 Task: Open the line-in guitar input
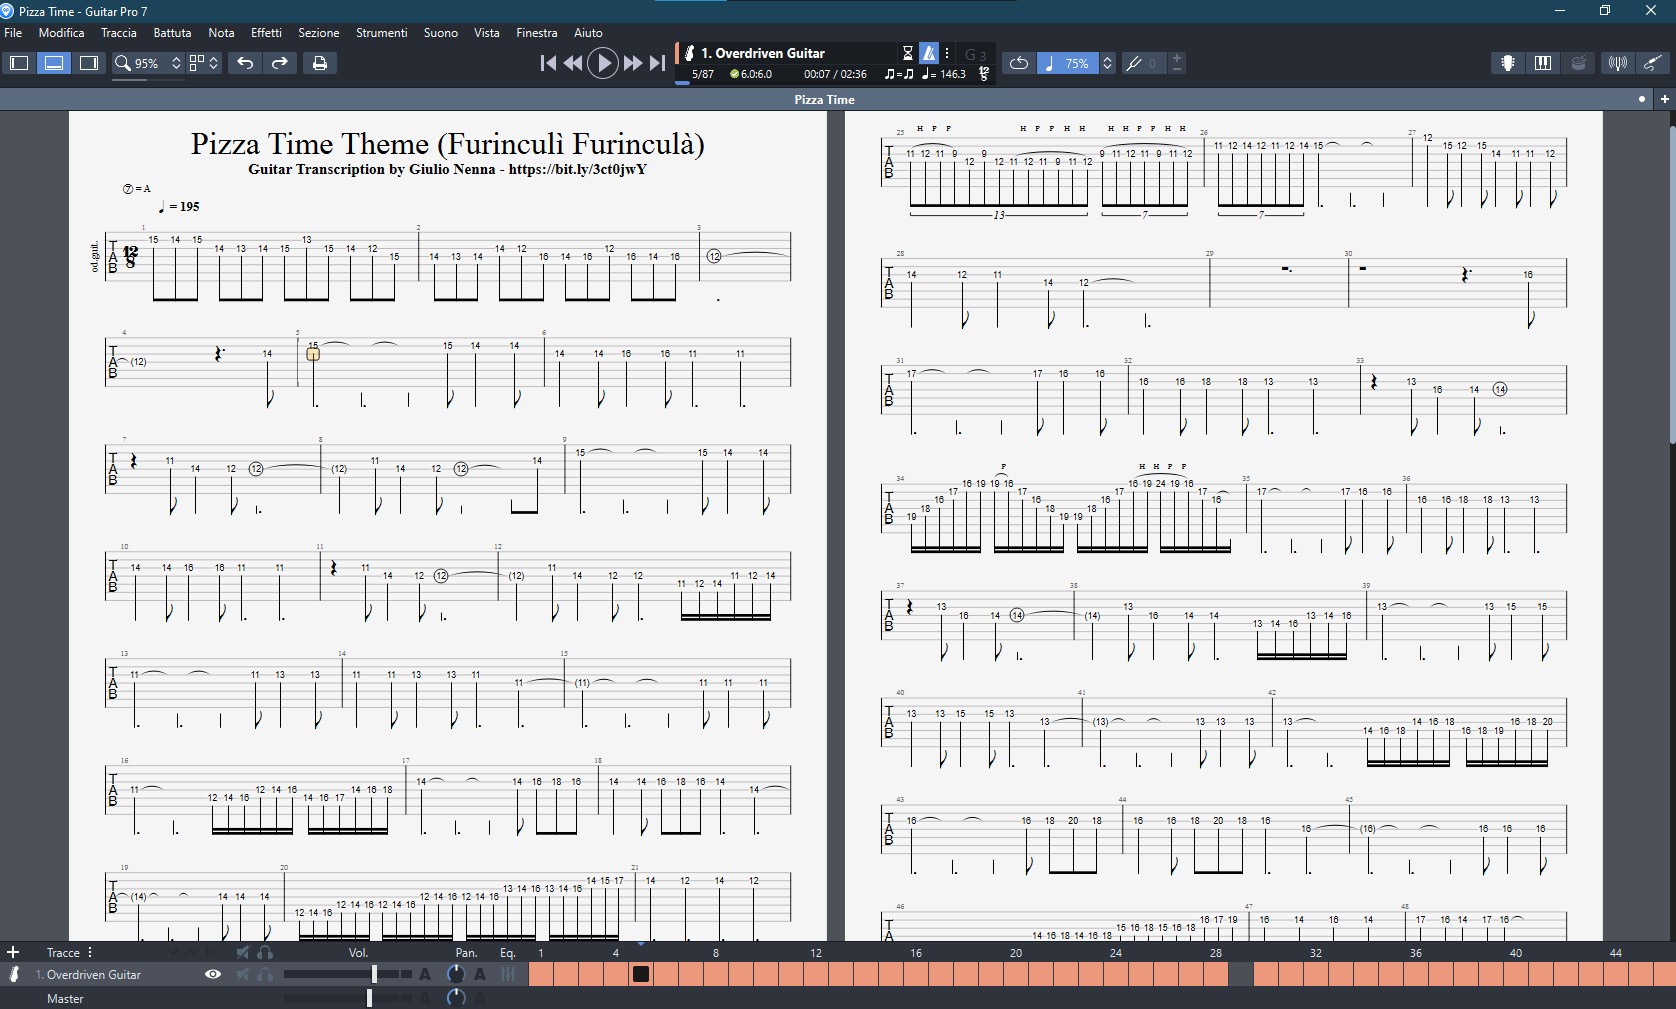(1652, 63)
